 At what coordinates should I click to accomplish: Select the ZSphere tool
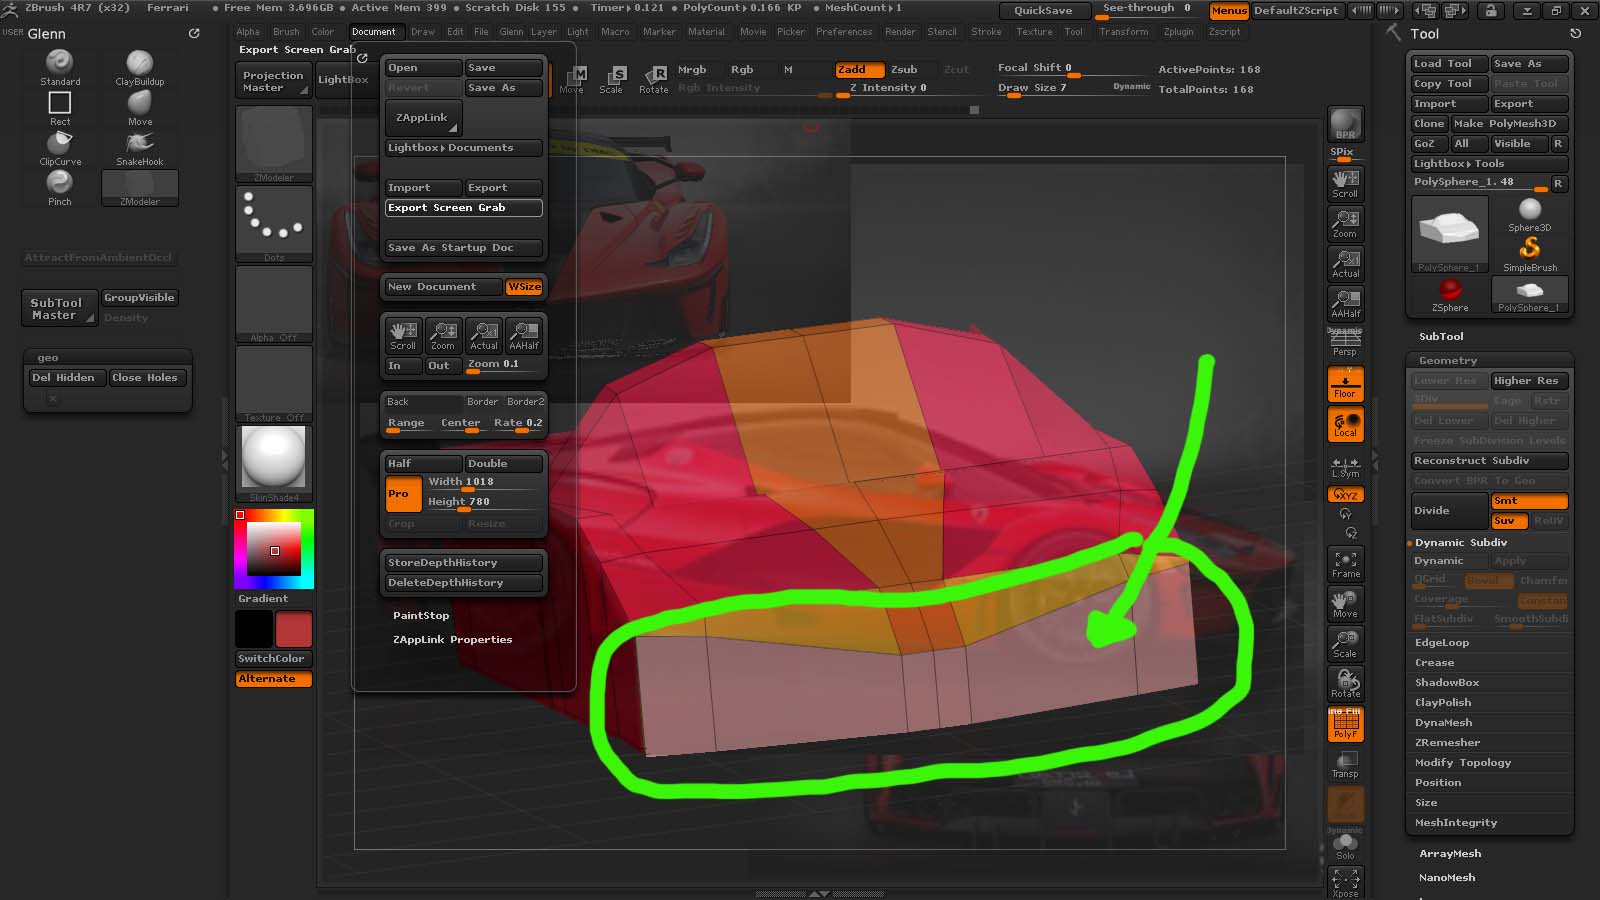(1450, 294)
